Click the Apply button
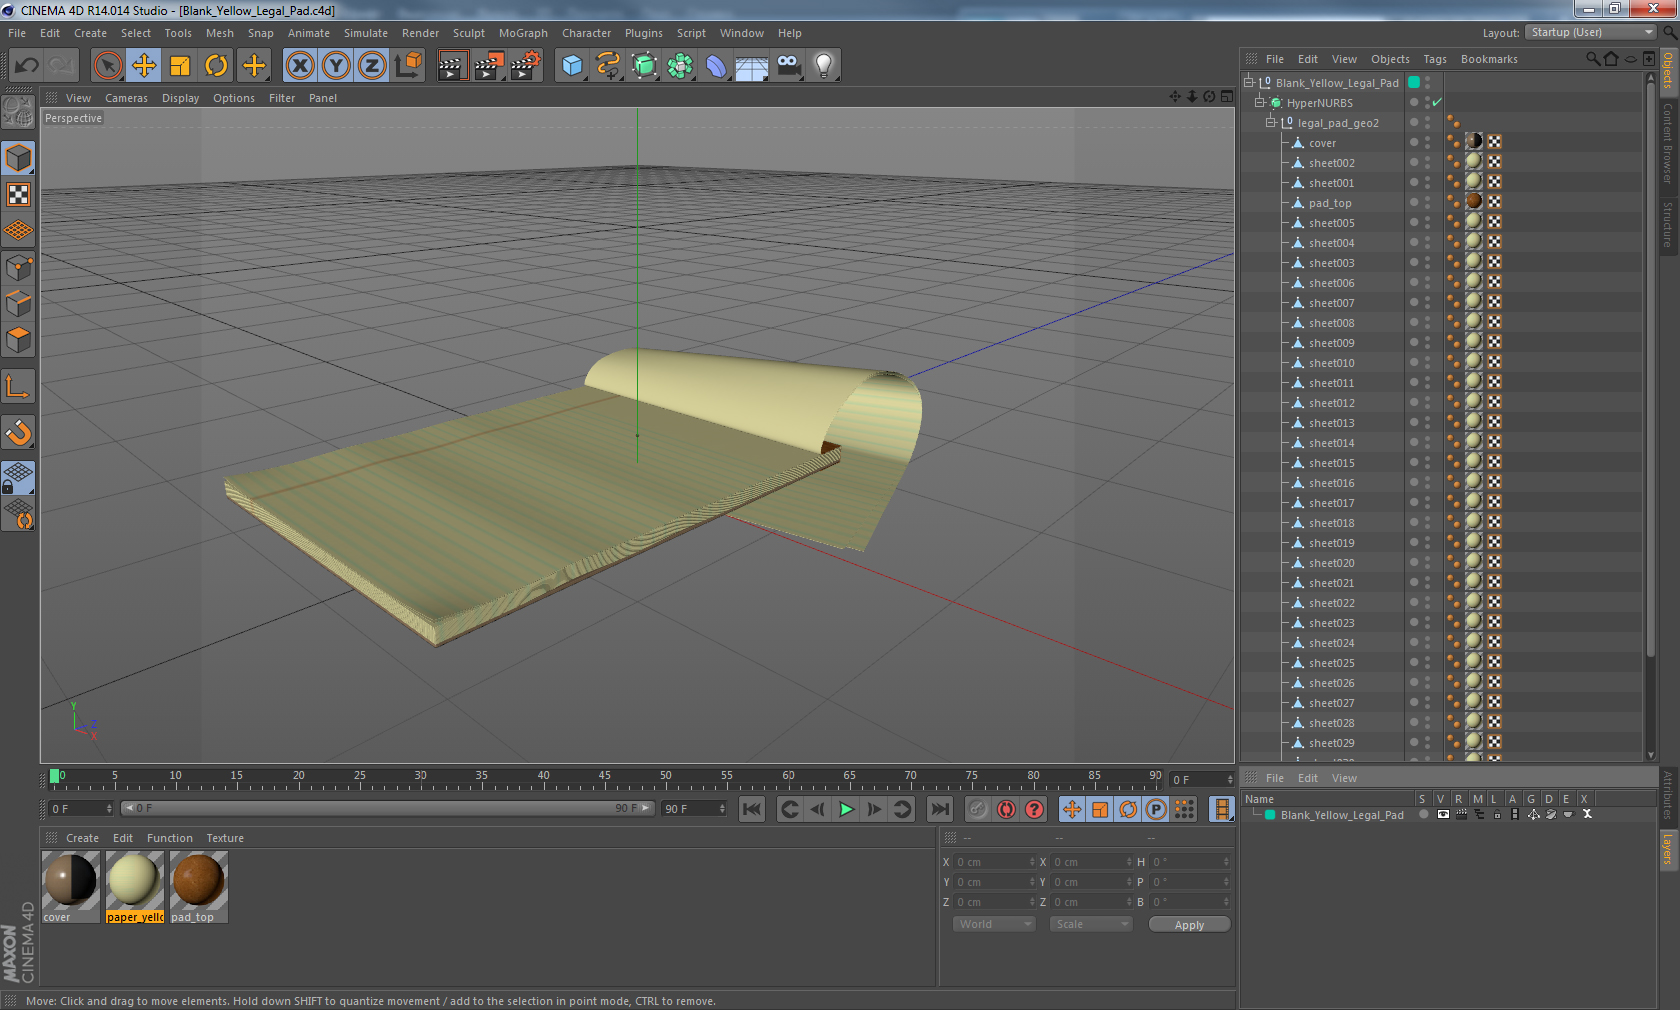Viewport: 1680px width, 1010px height. 1189,925
